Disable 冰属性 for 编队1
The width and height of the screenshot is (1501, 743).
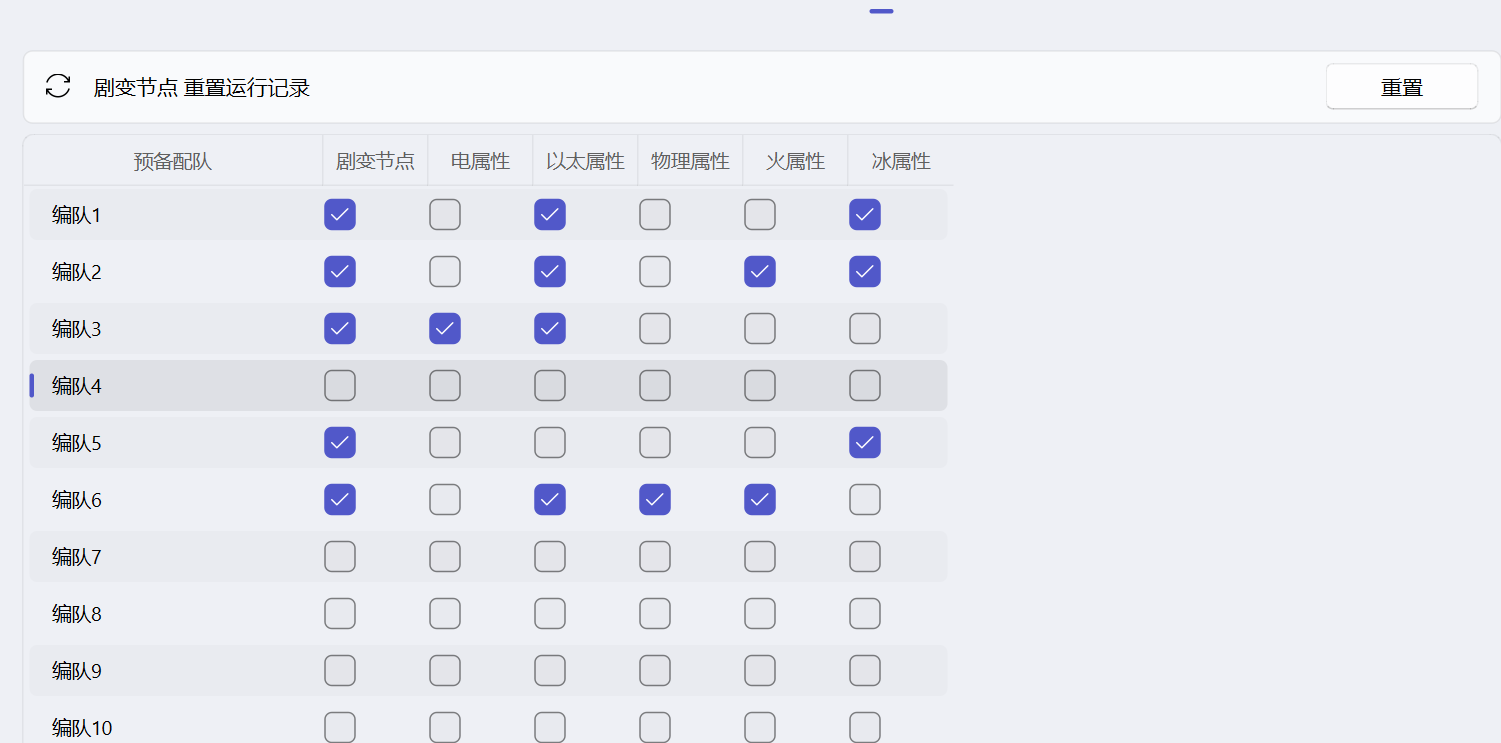point(864,214)
